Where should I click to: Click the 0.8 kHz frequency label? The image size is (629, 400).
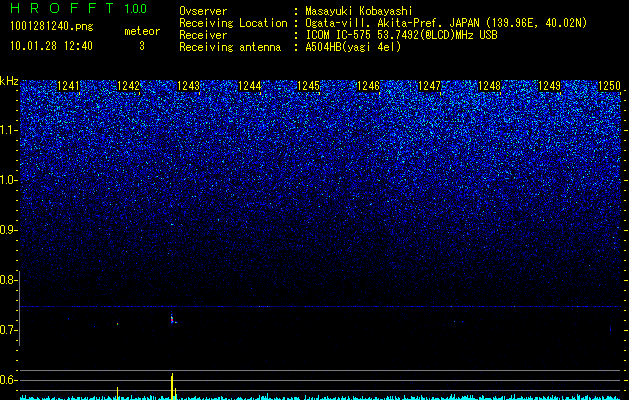click(x=8, y=280)
